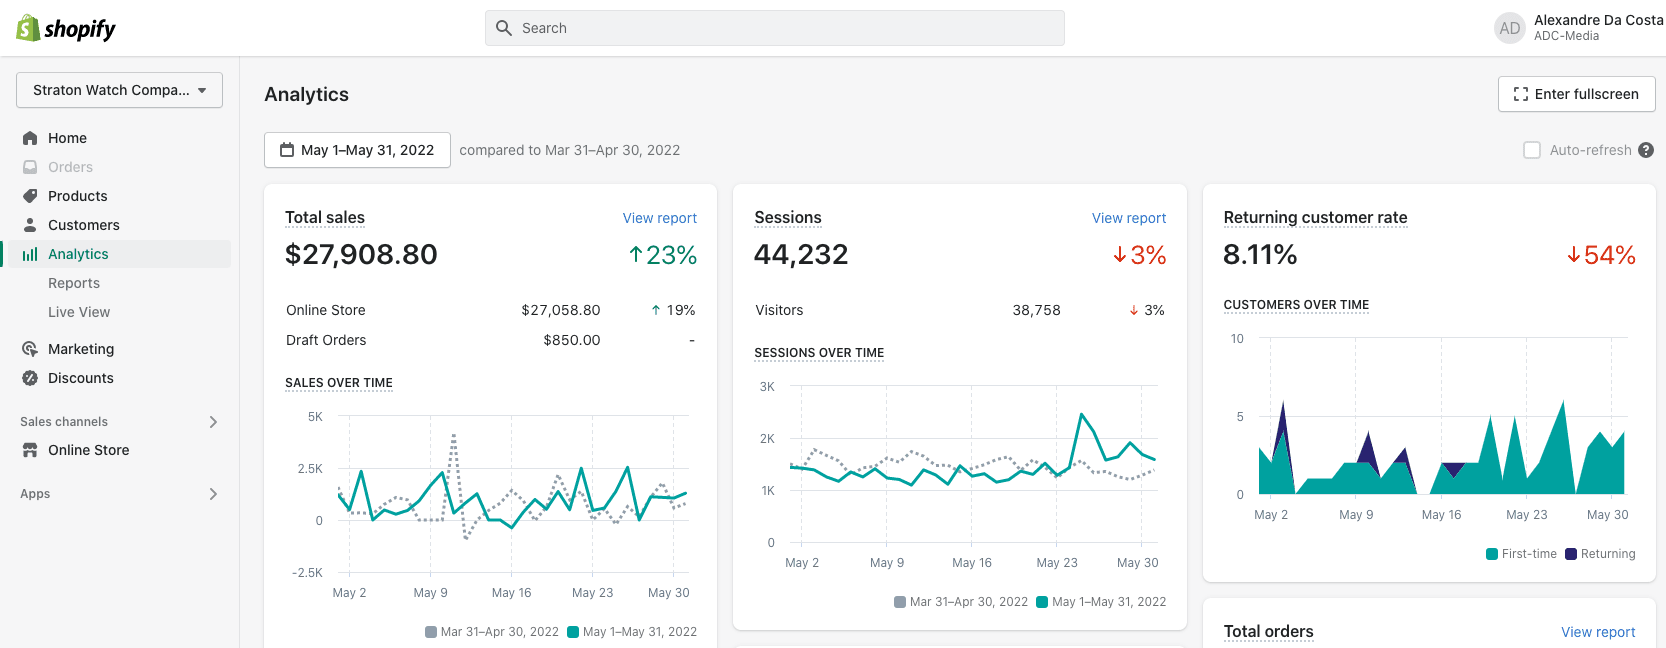Click the Draft Orders $850.00 row
This screenshot has height=648, width=1666.
pyautogui.click(x=490, y=340)
